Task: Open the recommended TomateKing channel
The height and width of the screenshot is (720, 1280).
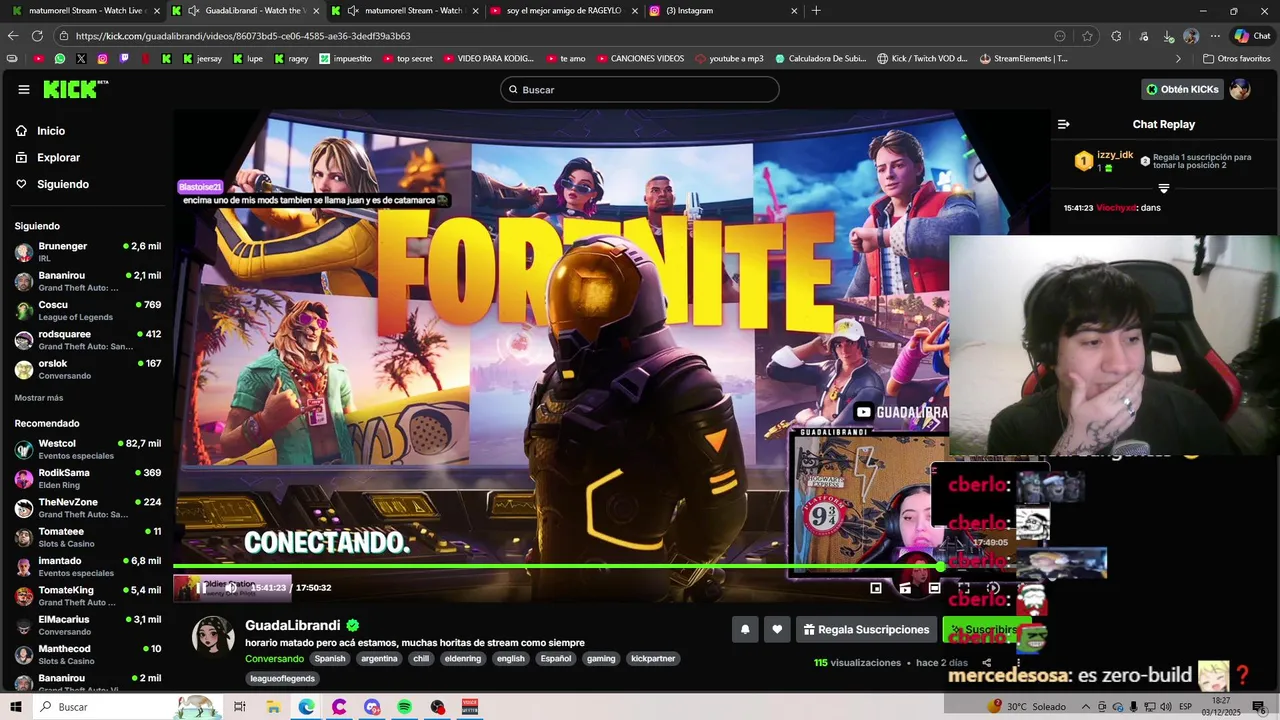Action: tap(87, 596)
